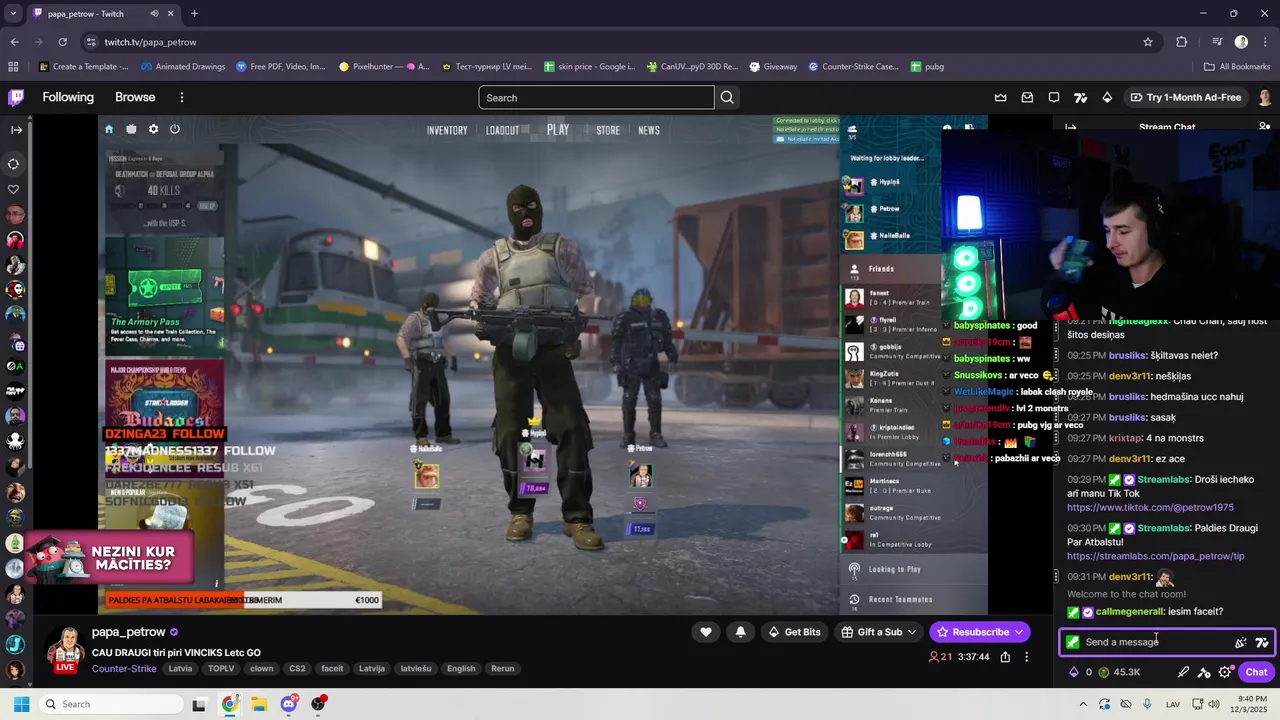
Task: Show hidden system tray icons
Action: pyautogui.click(x=1083, y=704)
